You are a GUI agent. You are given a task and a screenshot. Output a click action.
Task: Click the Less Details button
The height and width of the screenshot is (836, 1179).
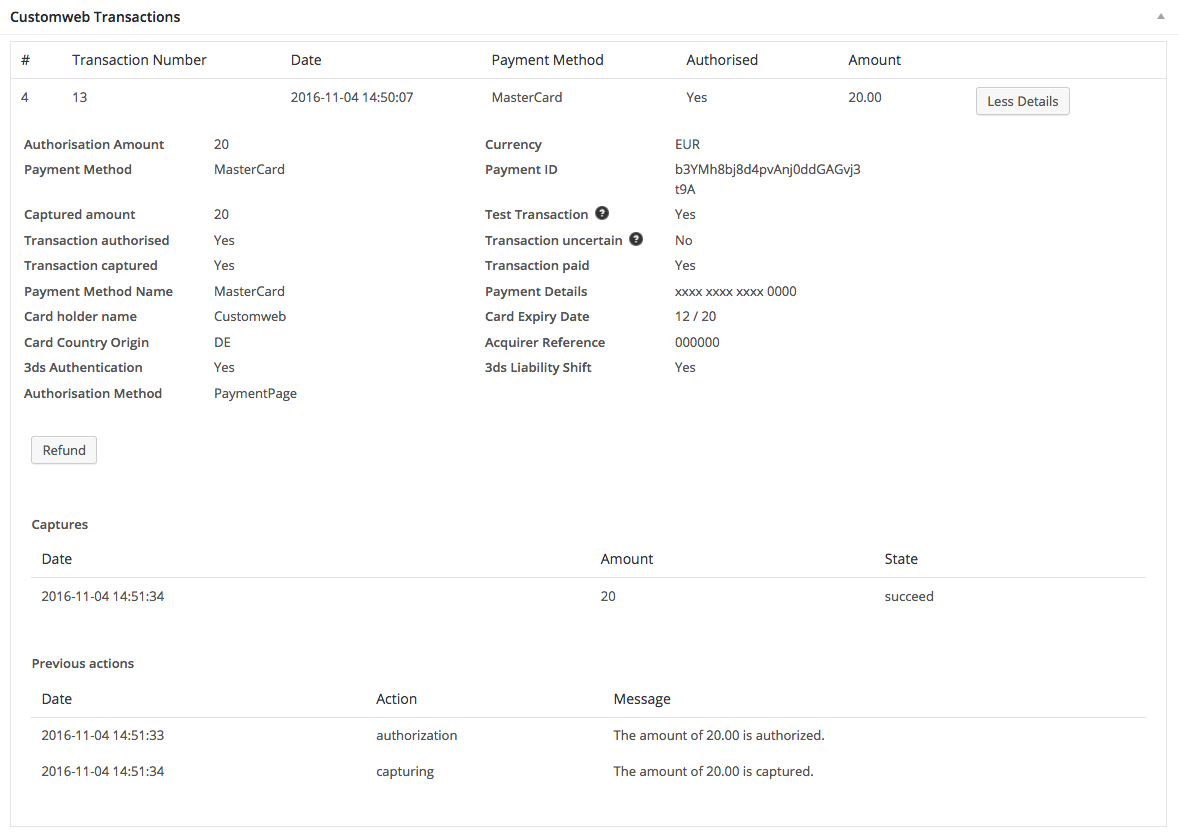tap(1022, 101)
